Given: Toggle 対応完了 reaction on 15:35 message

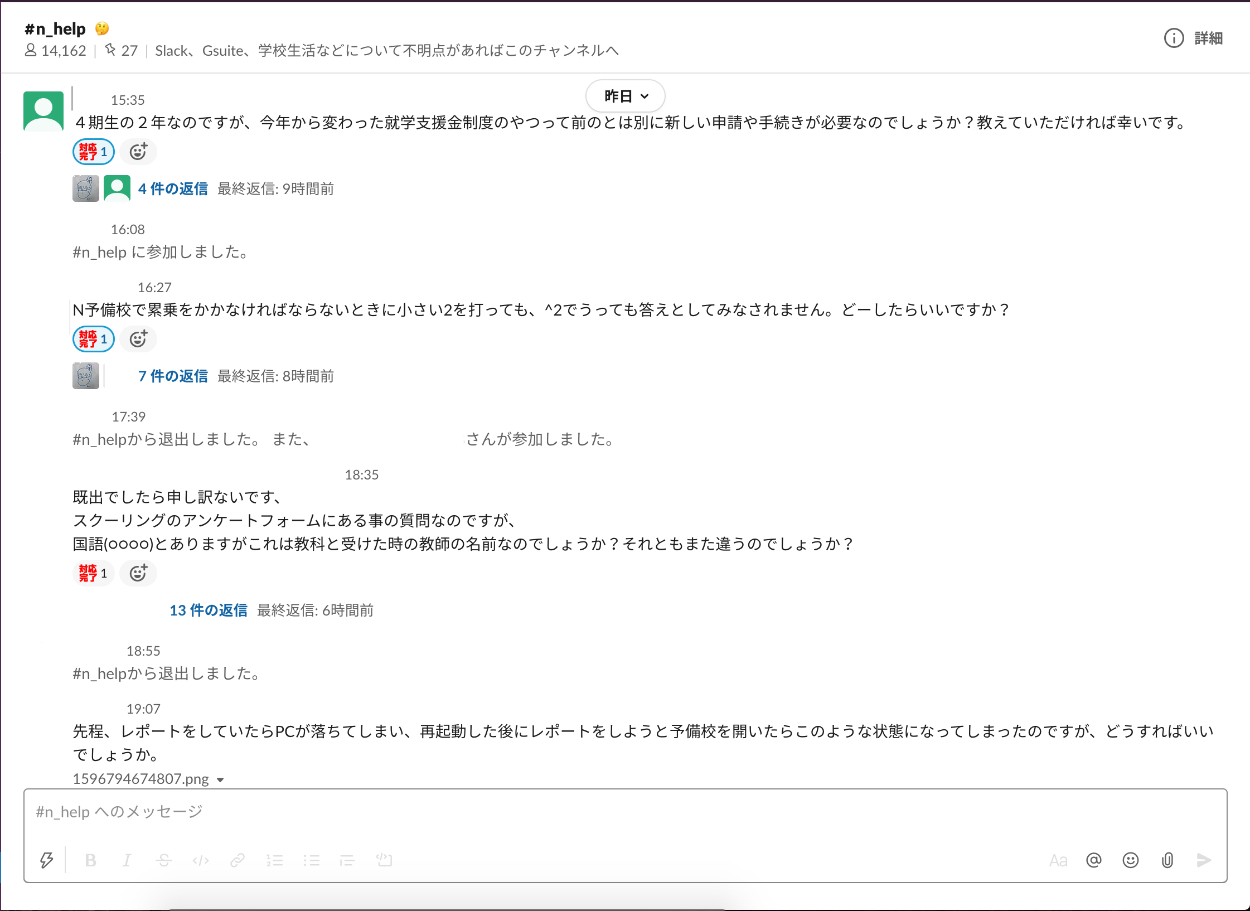Looking at the screenshot, I should tap(93, 152).
